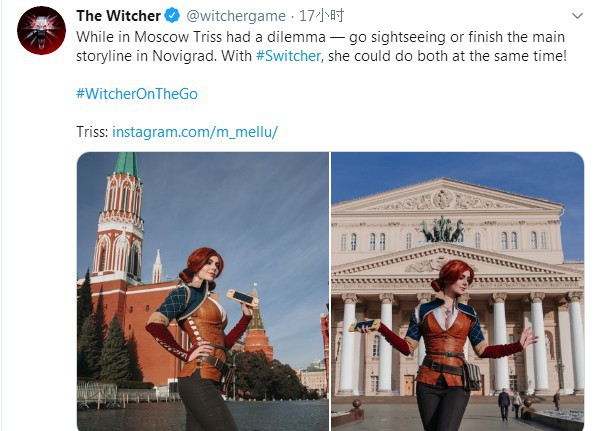596x431 pixels.
Task: Click the blue verified badge
Action: [172, 16]
